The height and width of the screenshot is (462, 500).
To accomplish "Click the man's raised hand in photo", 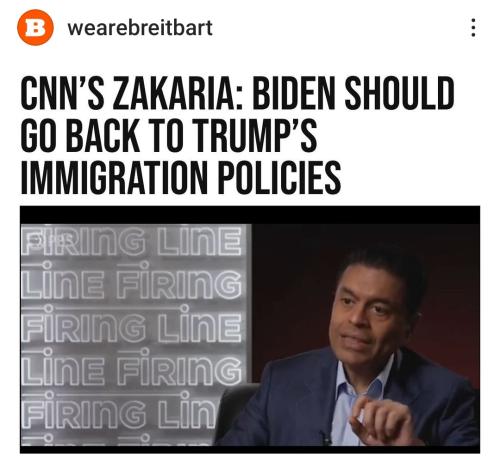I will tap(382, 421).
